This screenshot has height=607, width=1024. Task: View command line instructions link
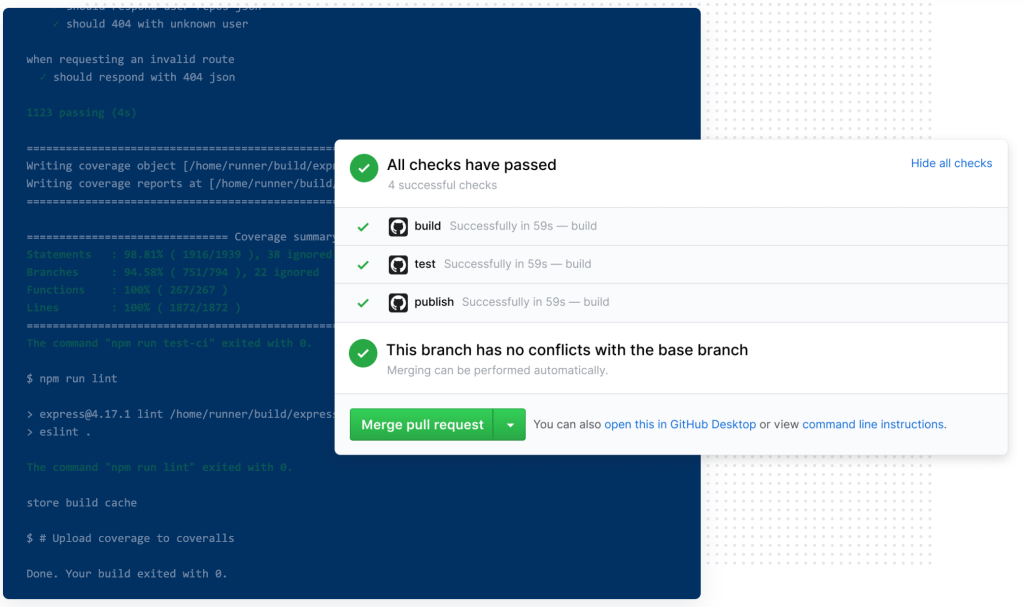click(873, 425)
